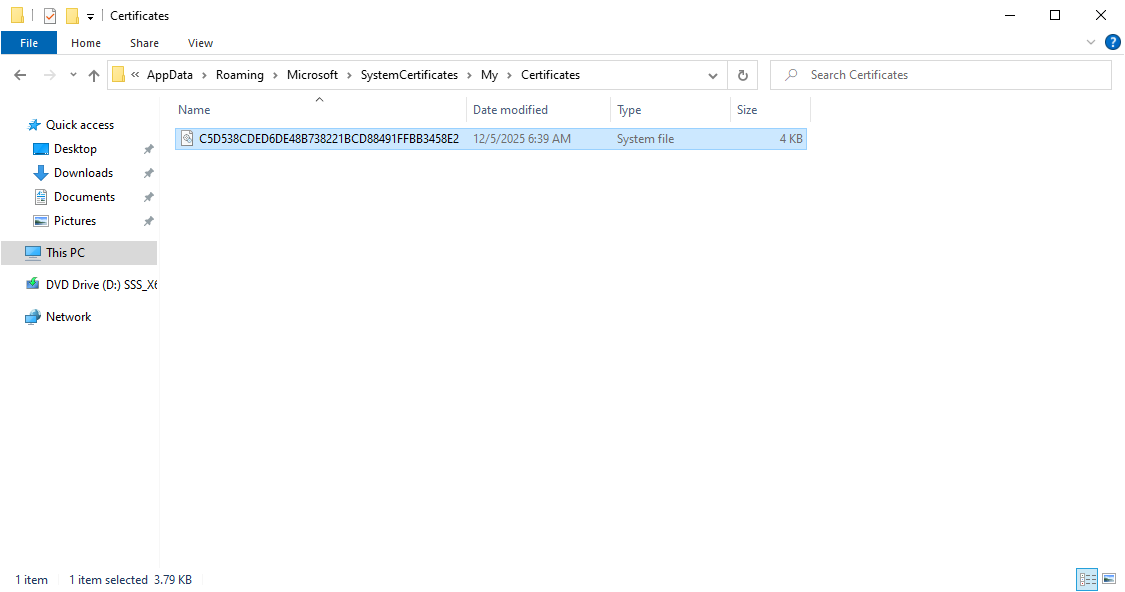Open address bar history dropdown arrow
Screen dimensions: 1125x592
point(712,75)
